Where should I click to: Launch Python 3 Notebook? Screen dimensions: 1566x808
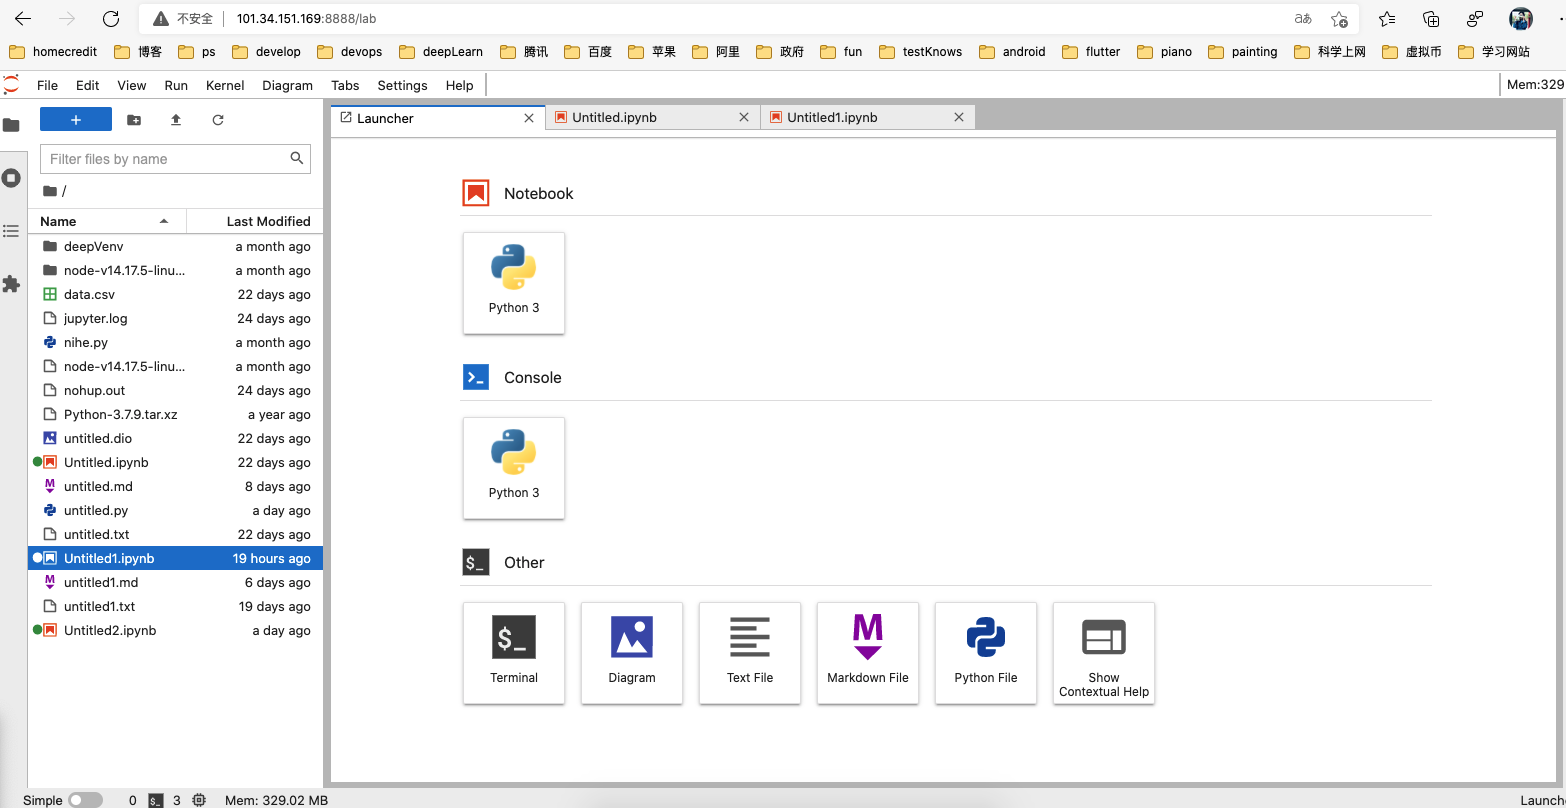514,283
